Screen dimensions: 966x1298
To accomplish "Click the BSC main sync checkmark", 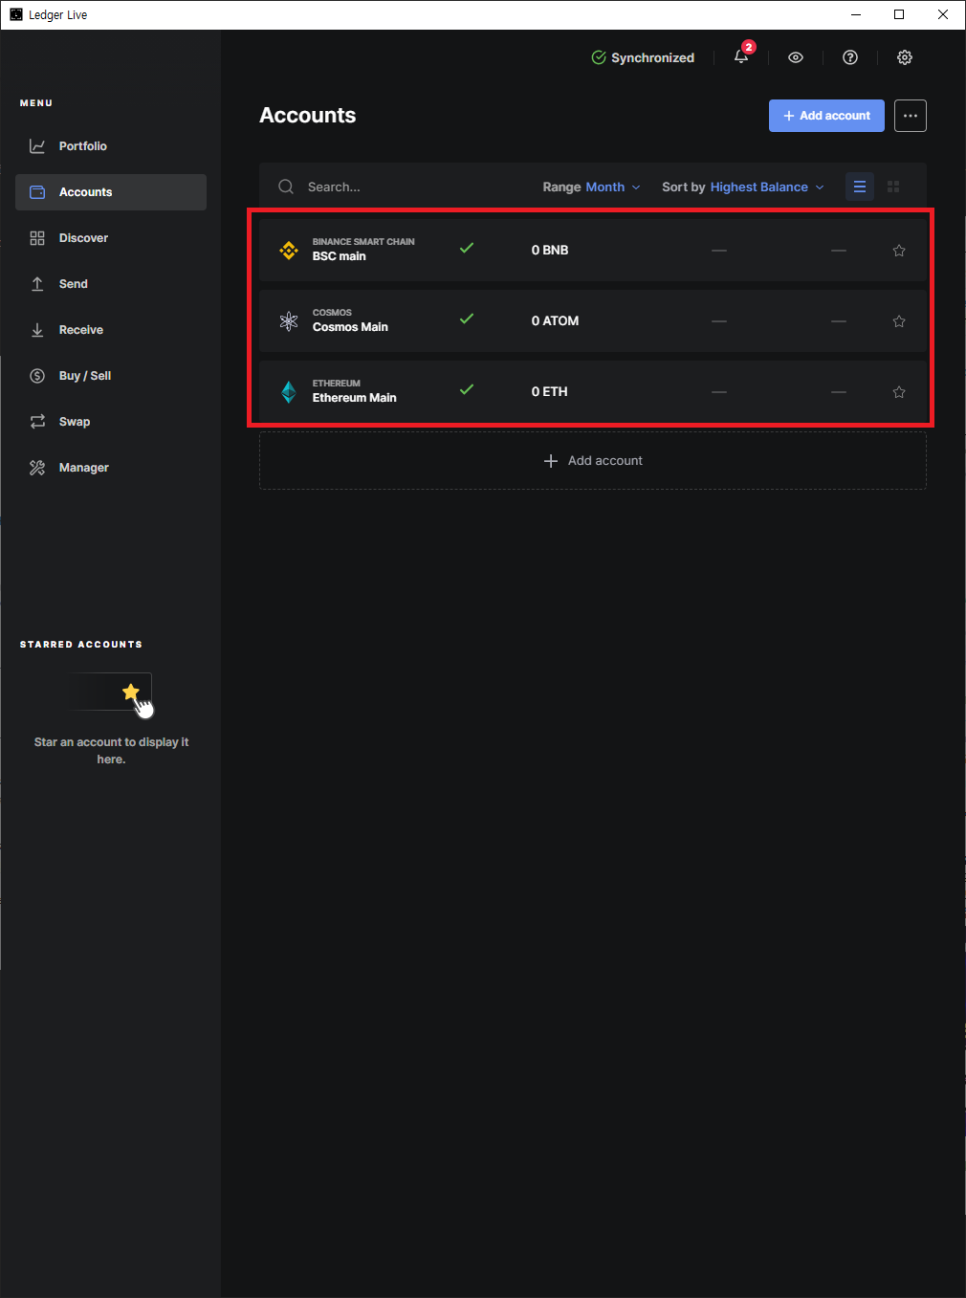I will 467,248.
